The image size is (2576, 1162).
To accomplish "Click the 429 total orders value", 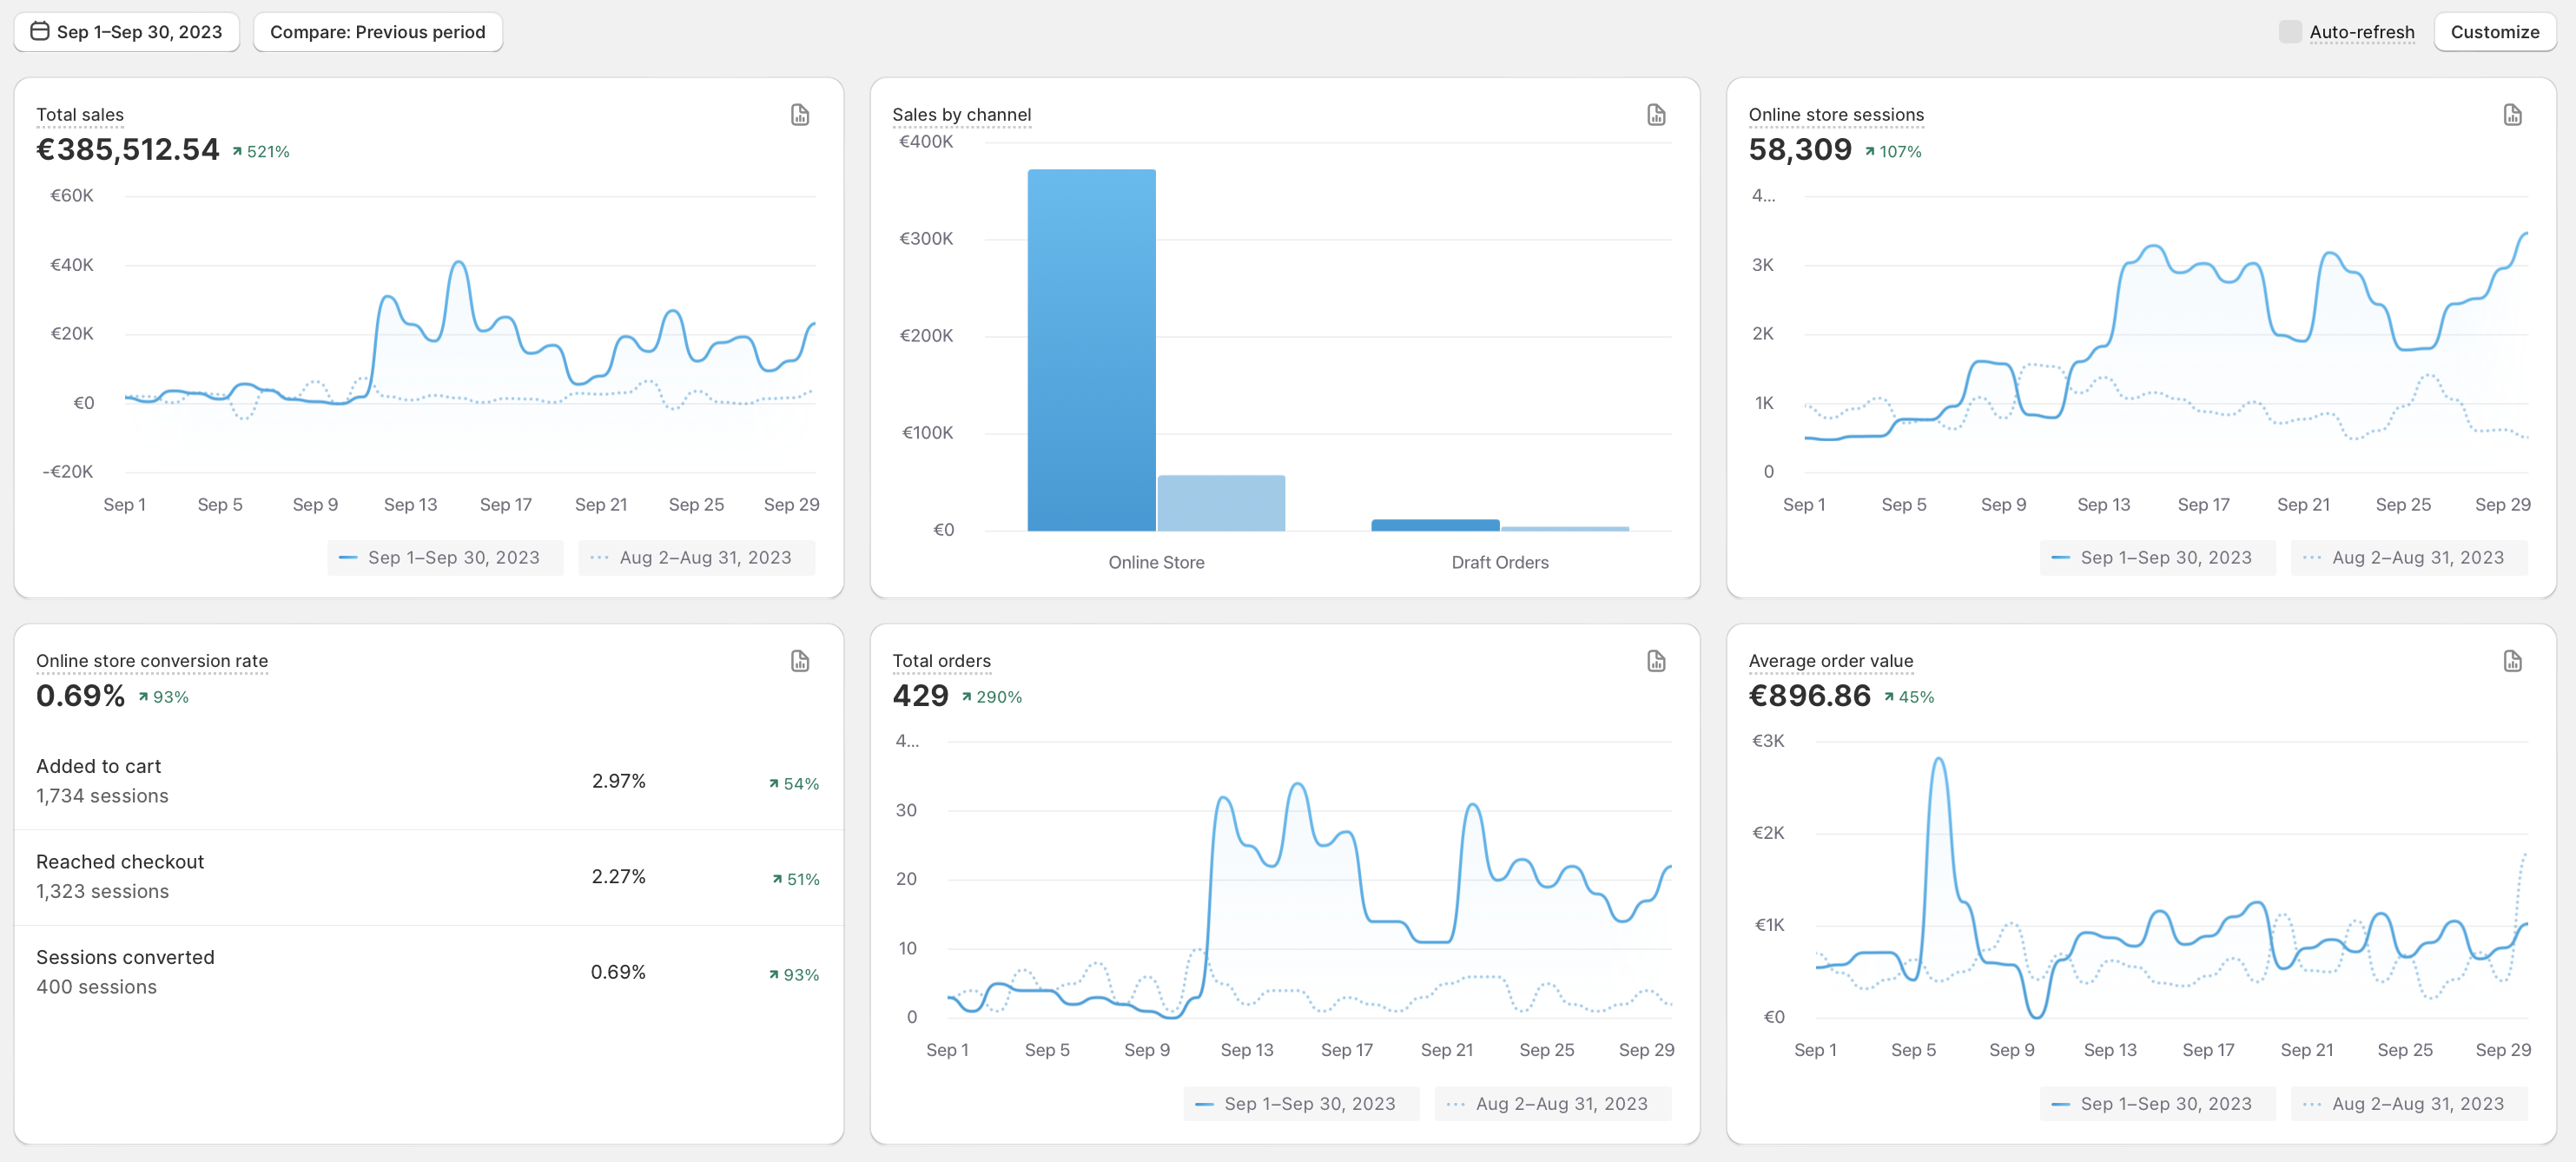I will (920, 696).
